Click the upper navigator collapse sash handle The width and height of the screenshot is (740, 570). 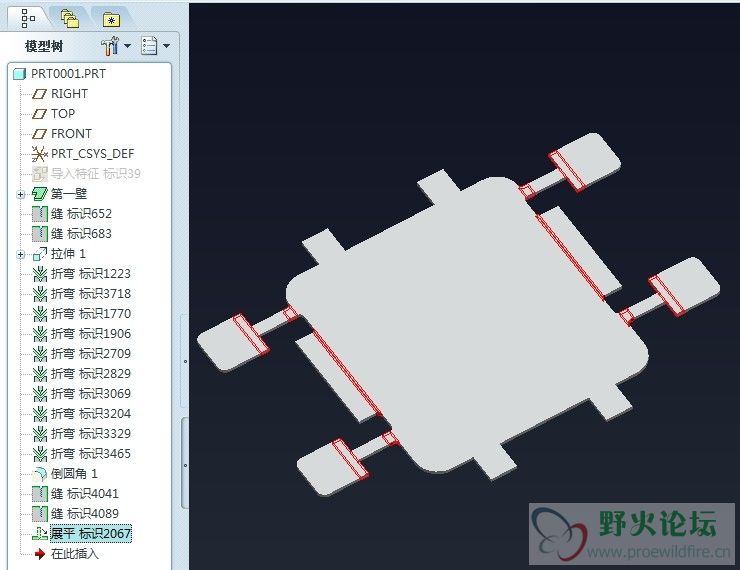pyautogui.click(x=185, y=361)
